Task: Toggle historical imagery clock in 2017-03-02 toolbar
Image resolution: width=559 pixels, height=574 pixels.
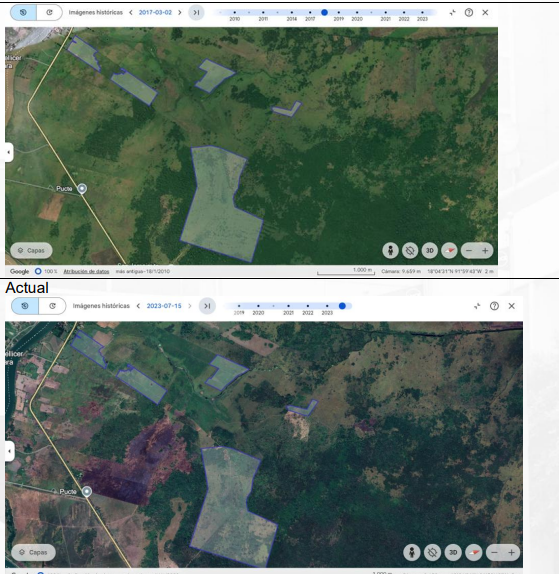Action: coord(23,12)
